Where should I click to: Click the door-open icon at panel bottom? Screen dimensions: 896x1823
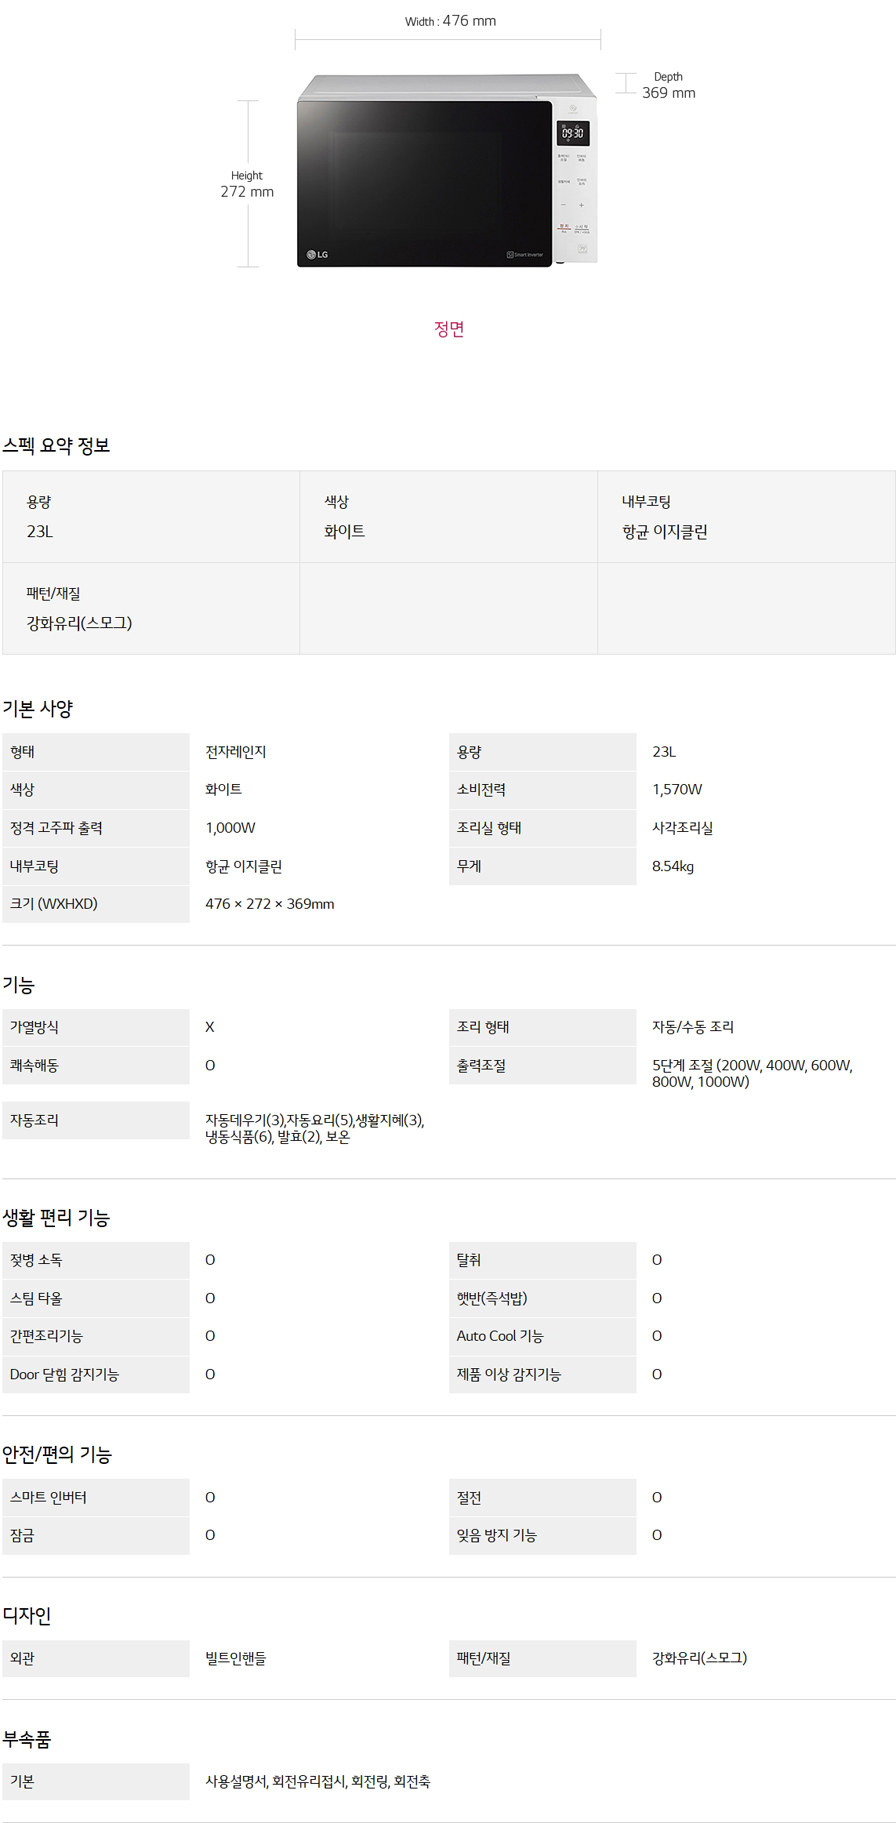click(x=583, y=250)
